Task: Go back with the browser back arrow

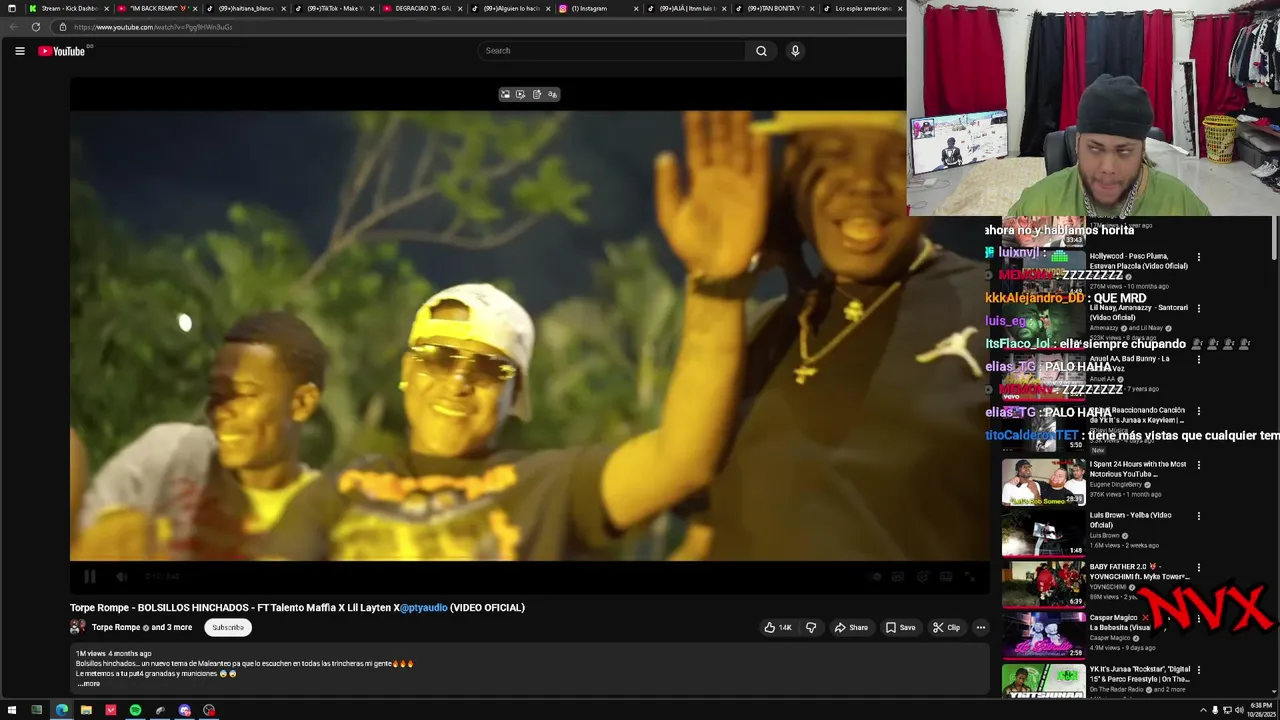Action: pyautogui.click(x=12, y=27)
